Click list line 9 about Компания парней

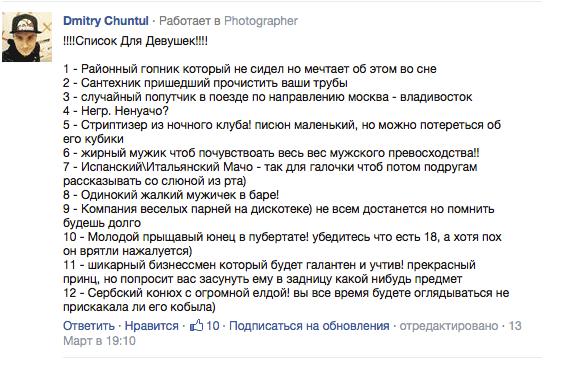pos(279,216)
